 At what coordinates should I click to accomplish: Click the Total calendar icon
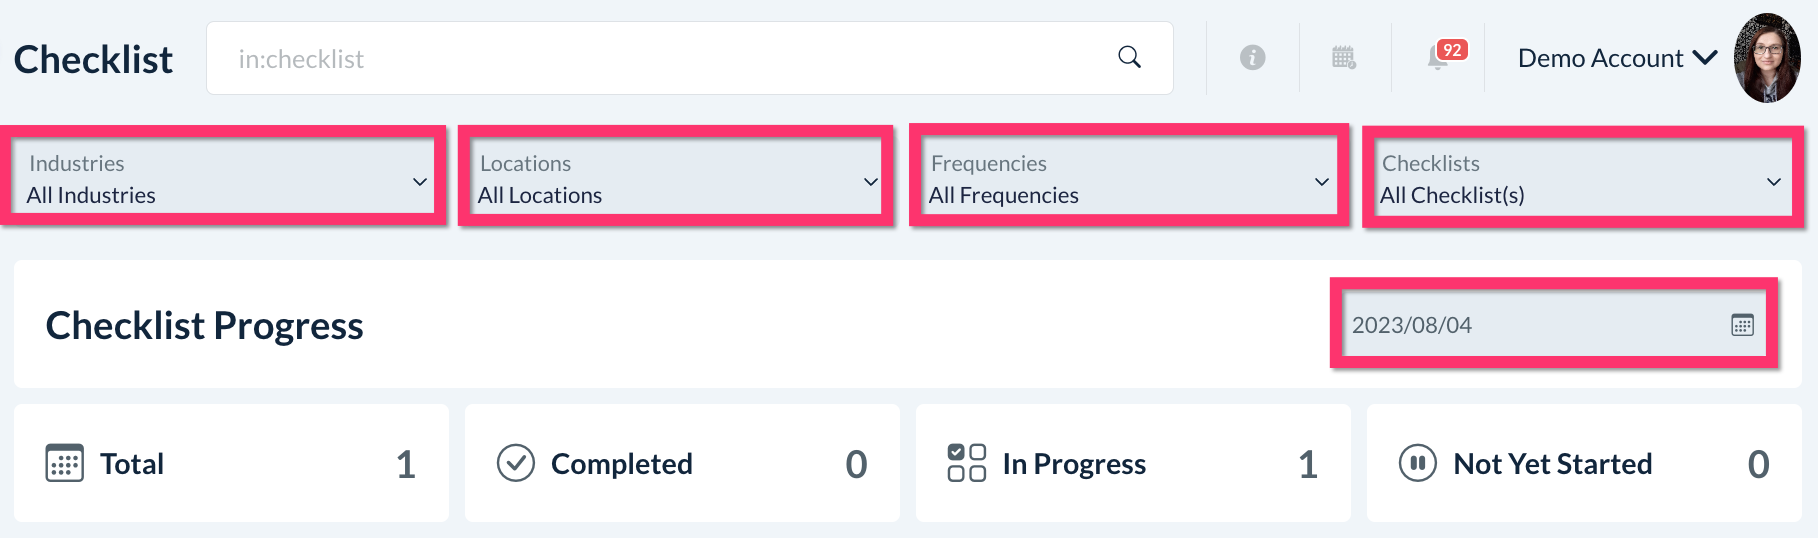click(x=65, y=463)
